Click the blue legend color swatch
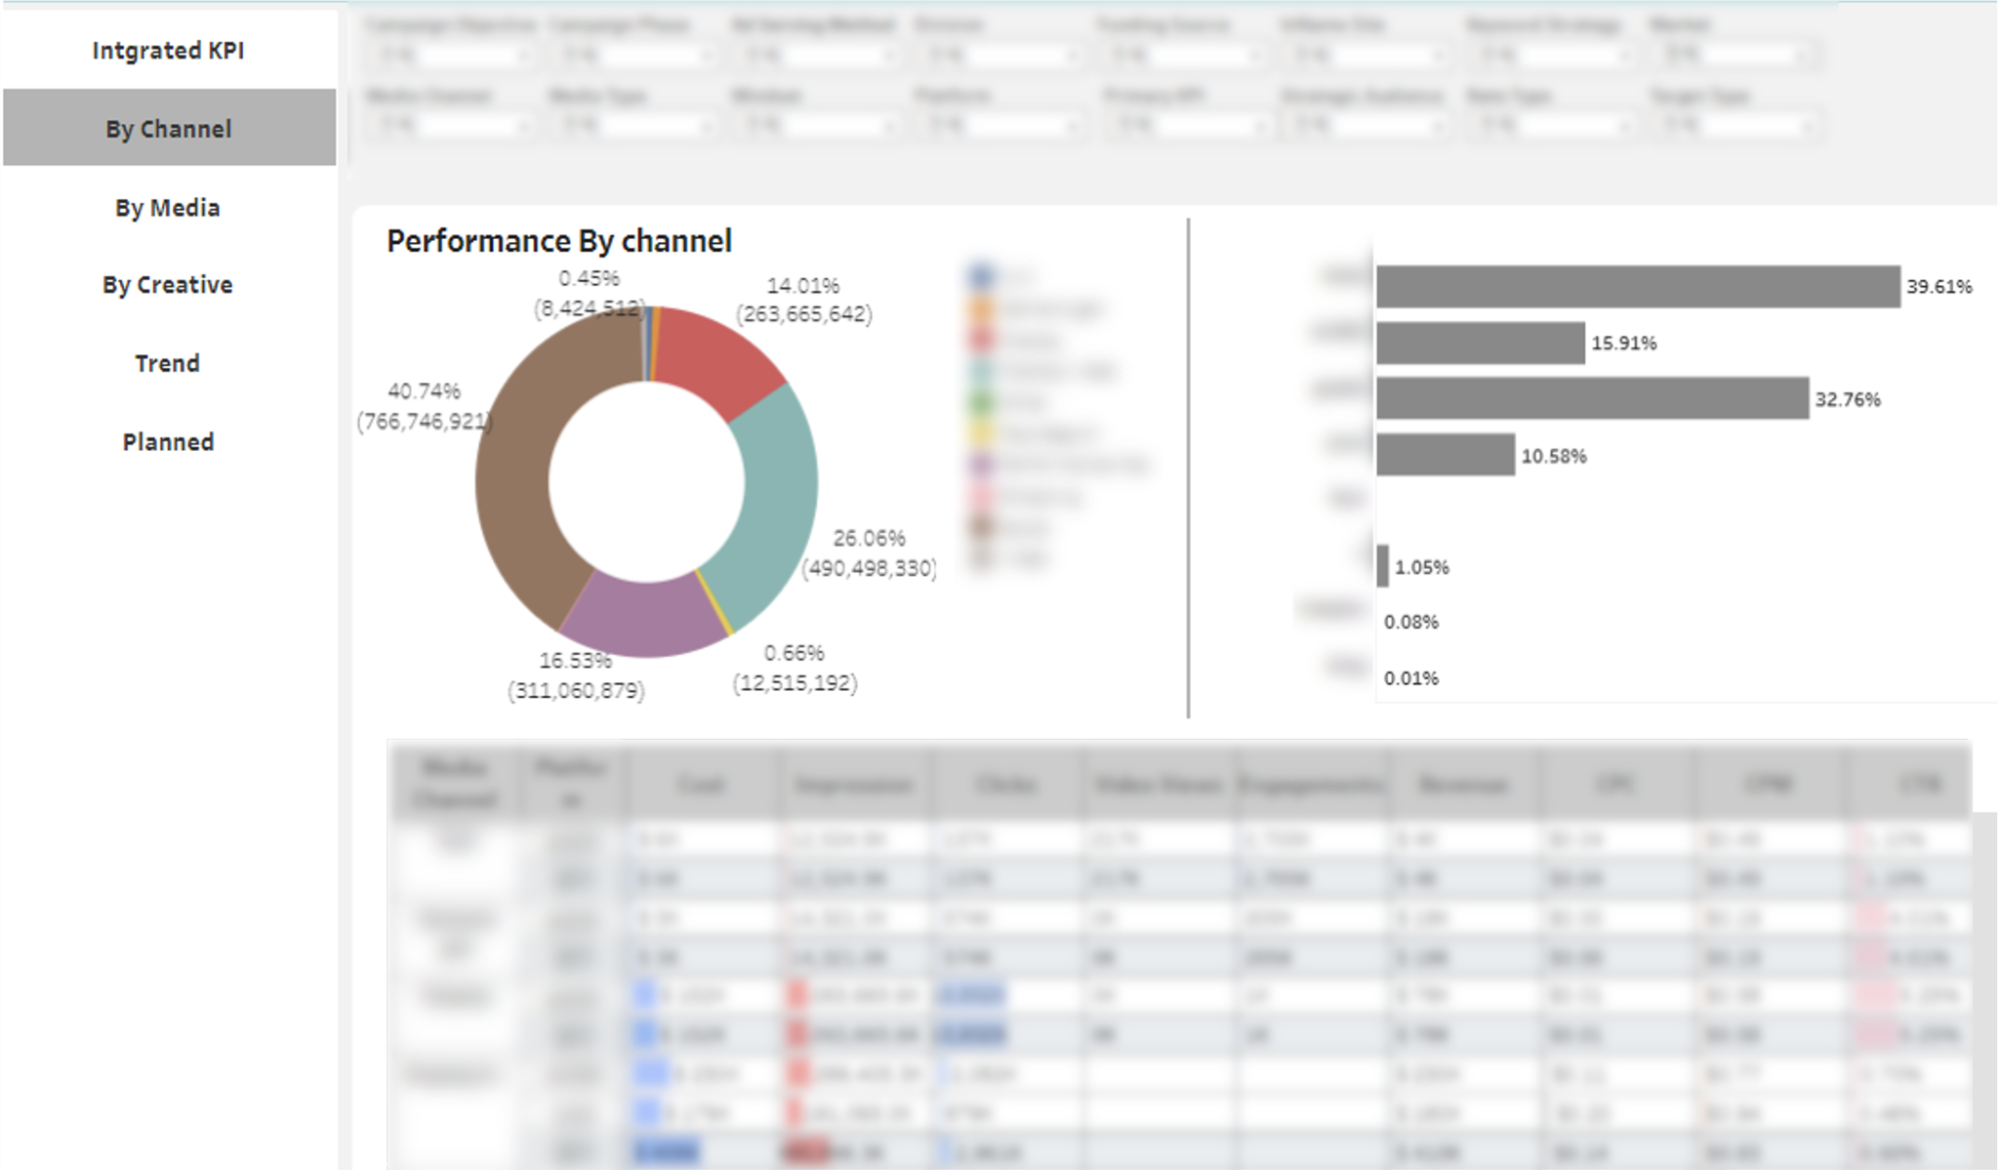Image resolution: width=1999 pixels, height=1171 pixels. [981, 277]
